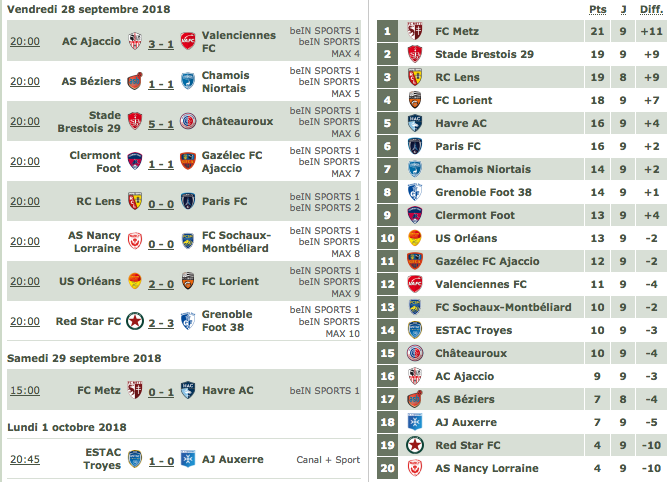
Task: Click the US Orléans logo in fixture list
Action: point(135,281)
